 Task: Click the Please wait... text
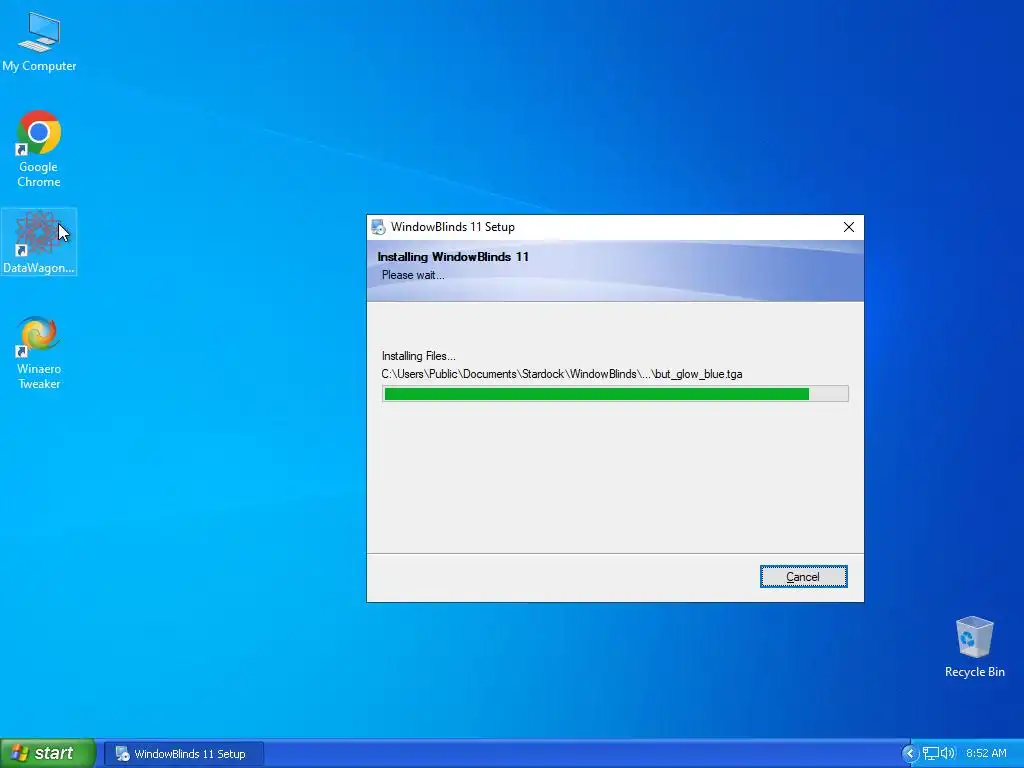(x=413, y=275)
